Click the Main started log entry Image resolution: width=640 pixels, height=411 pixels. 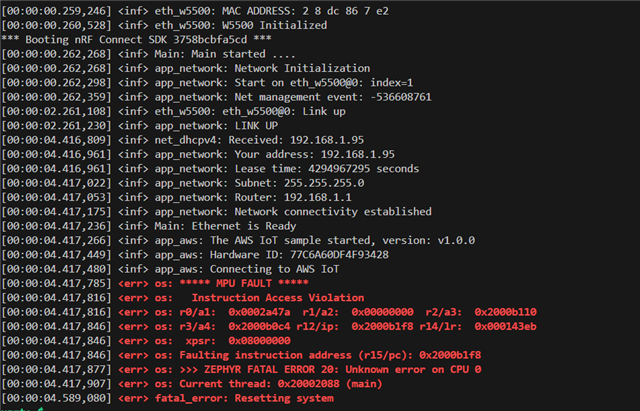148,54
